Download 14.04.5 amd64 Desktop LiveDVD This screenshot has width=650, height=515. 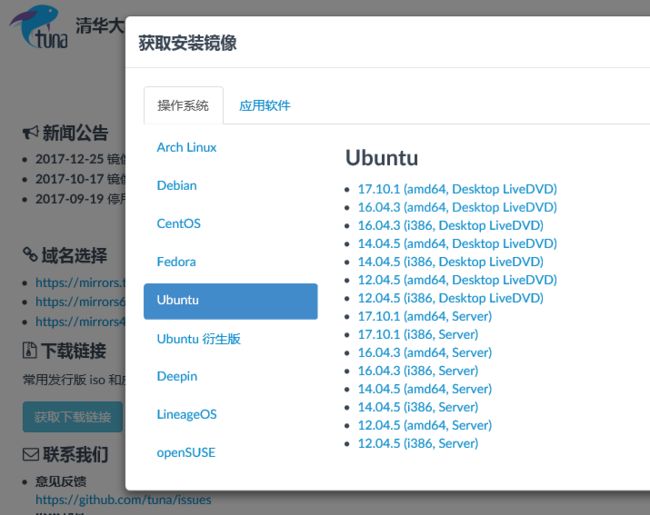tap(457, 243)
